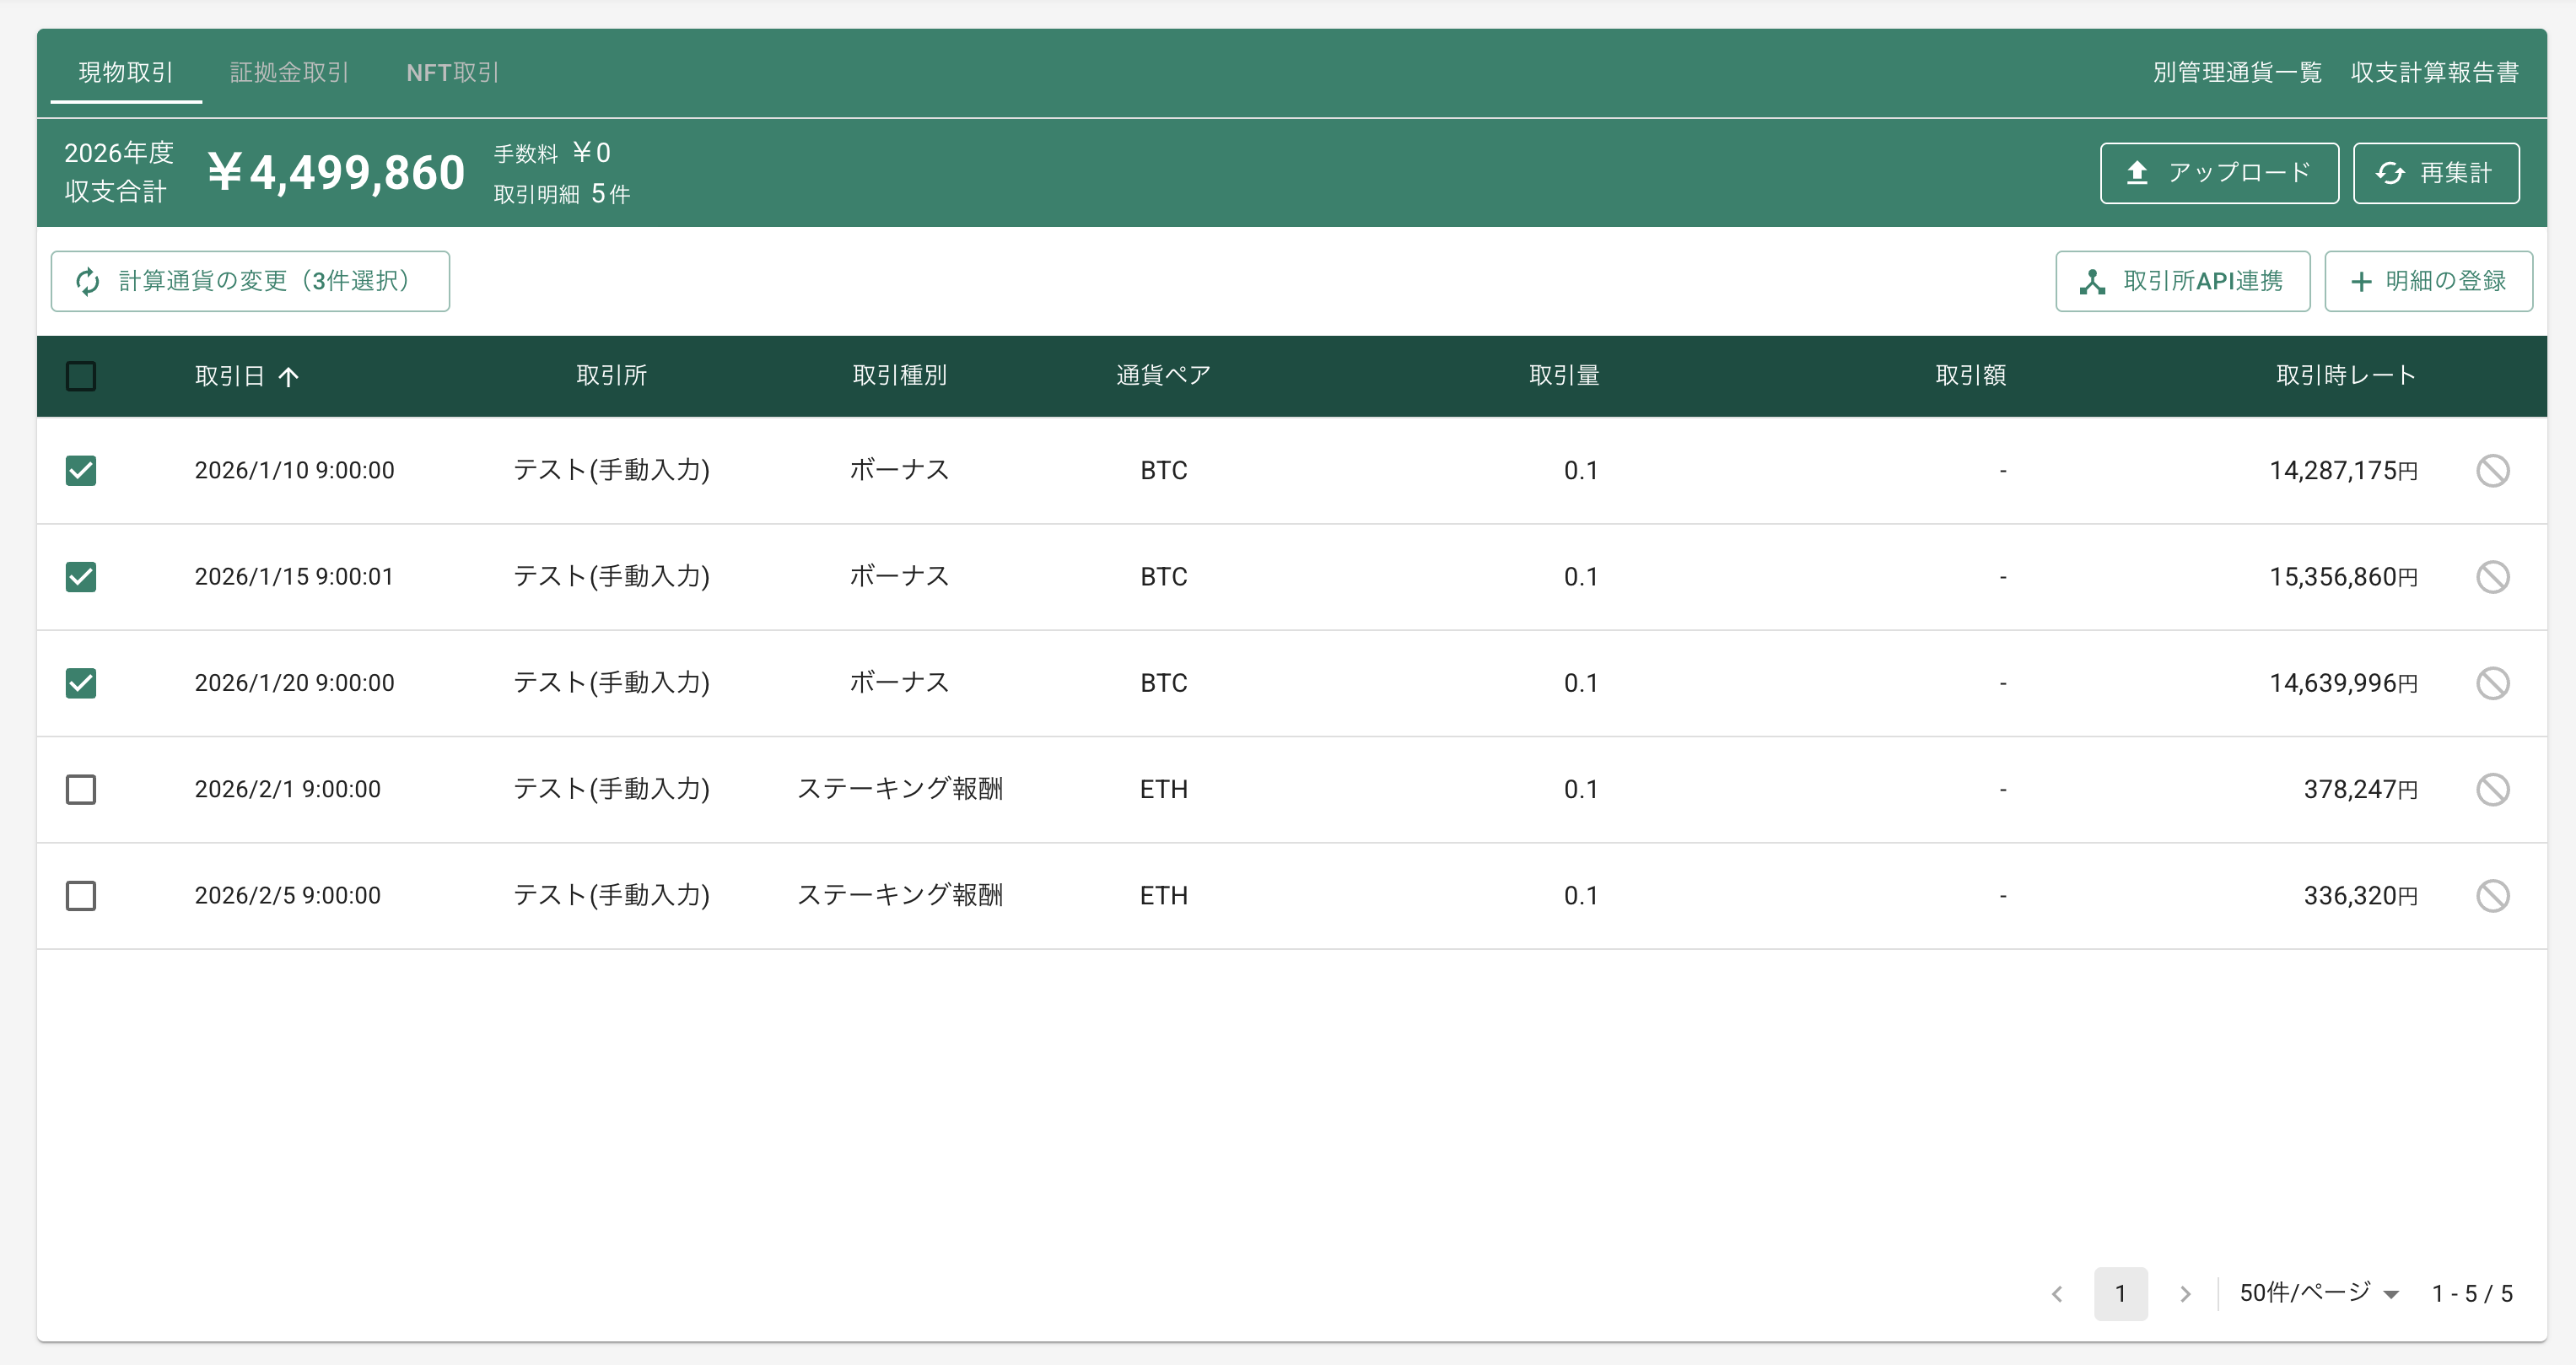The image size is (2576, 1365).
Task: Click the 取引所API連携 button
Action: pos(2182,281)
